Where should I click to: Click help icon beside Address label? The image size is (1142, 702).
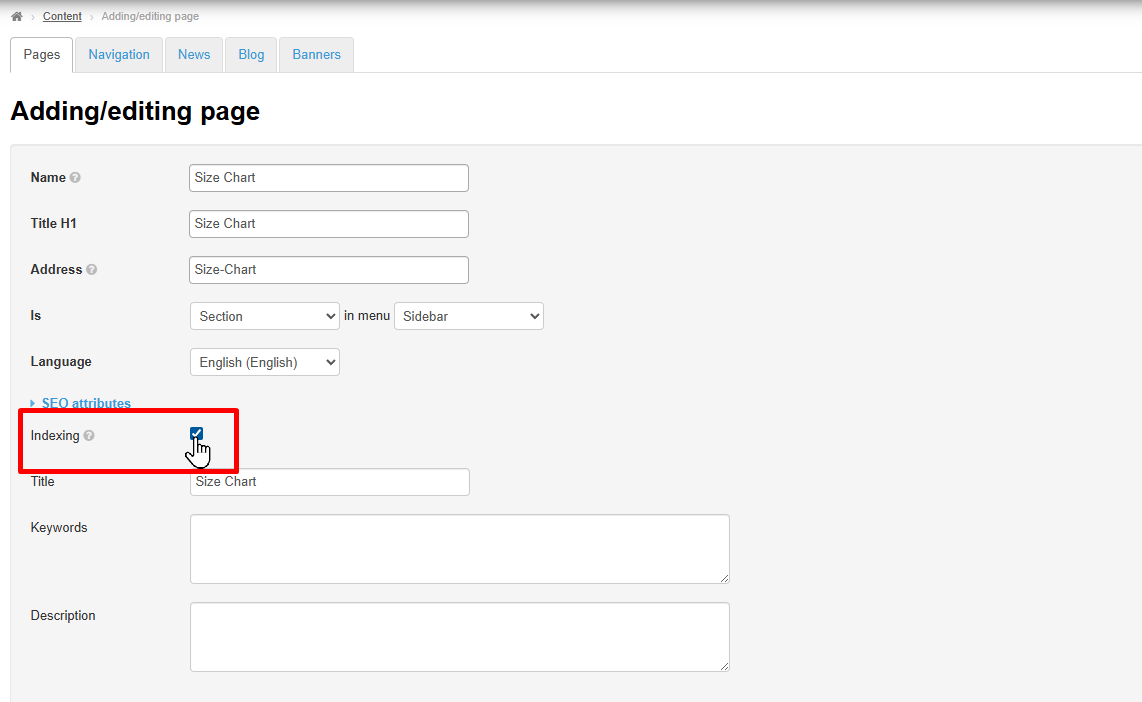coord(92,270)
